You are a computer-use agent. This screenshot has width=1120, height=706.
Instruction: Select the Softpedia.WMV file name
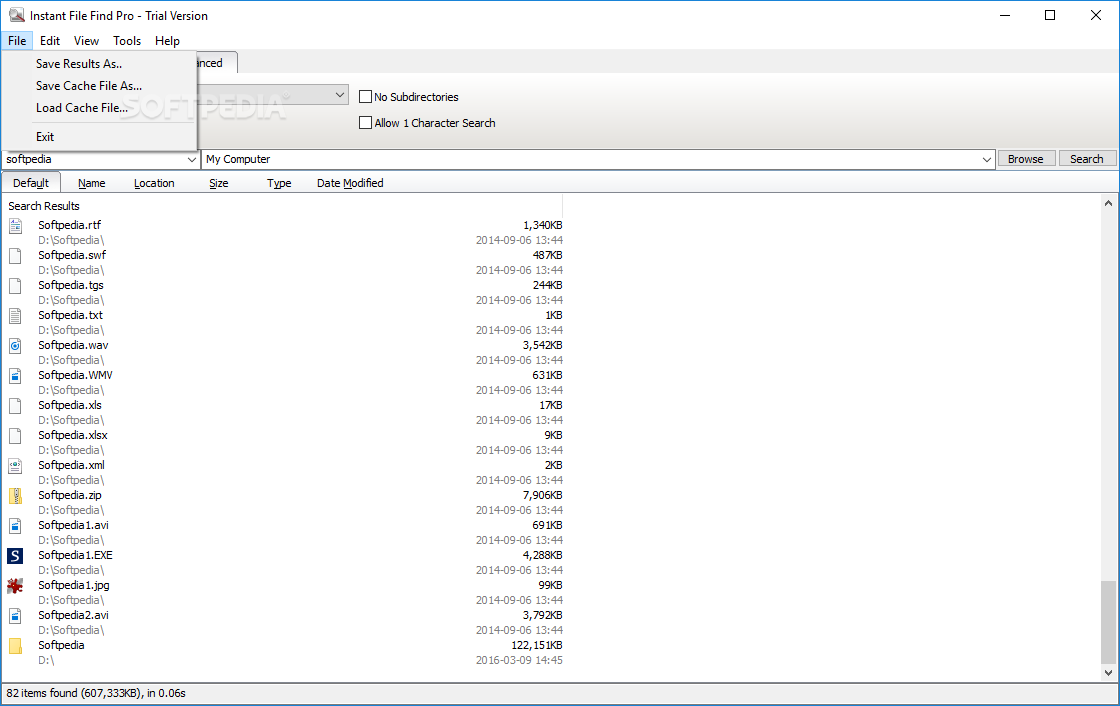pos(75,375)
